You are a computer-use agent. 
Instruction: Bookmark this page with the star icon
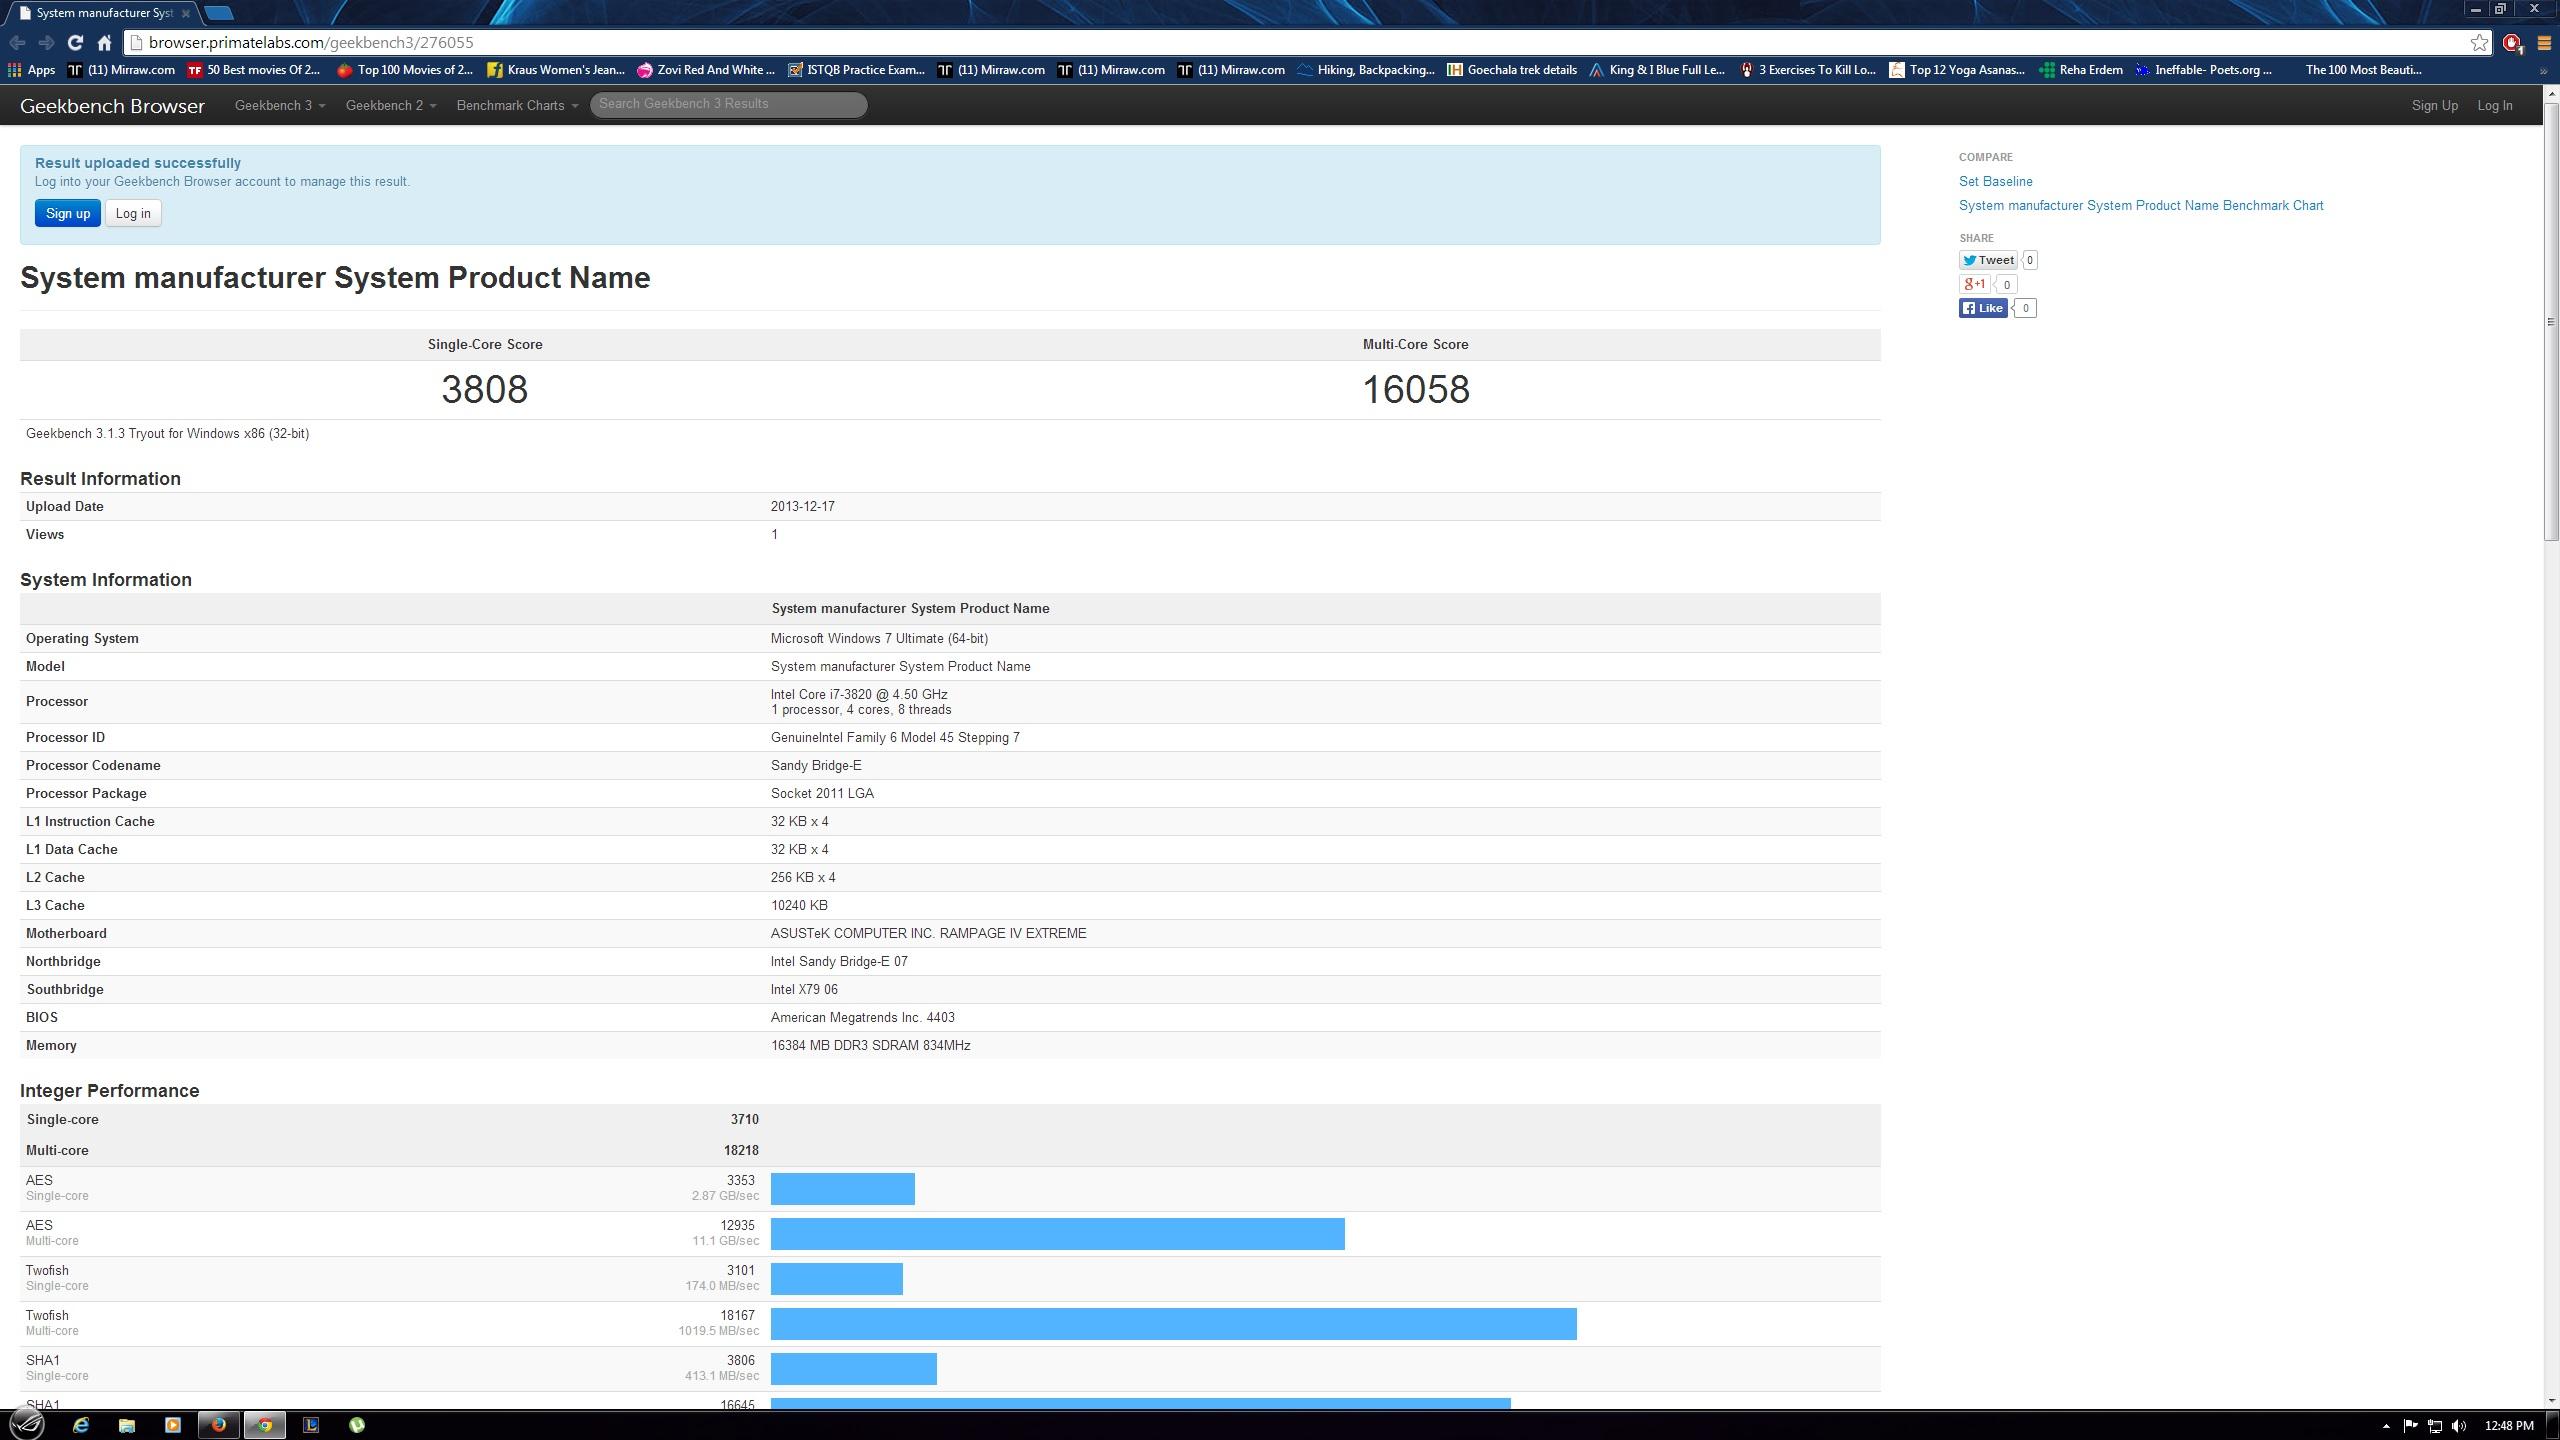coord(2479,42)
